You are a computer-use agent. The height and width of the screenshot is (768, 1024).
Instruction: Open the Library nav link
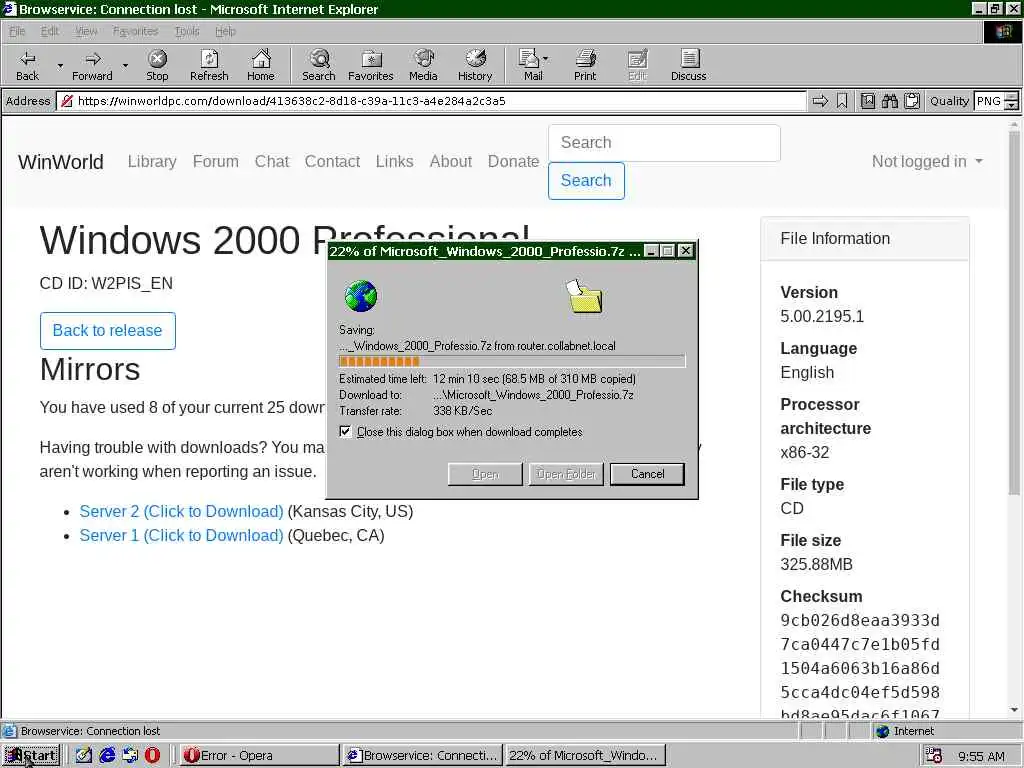(152, 161)
